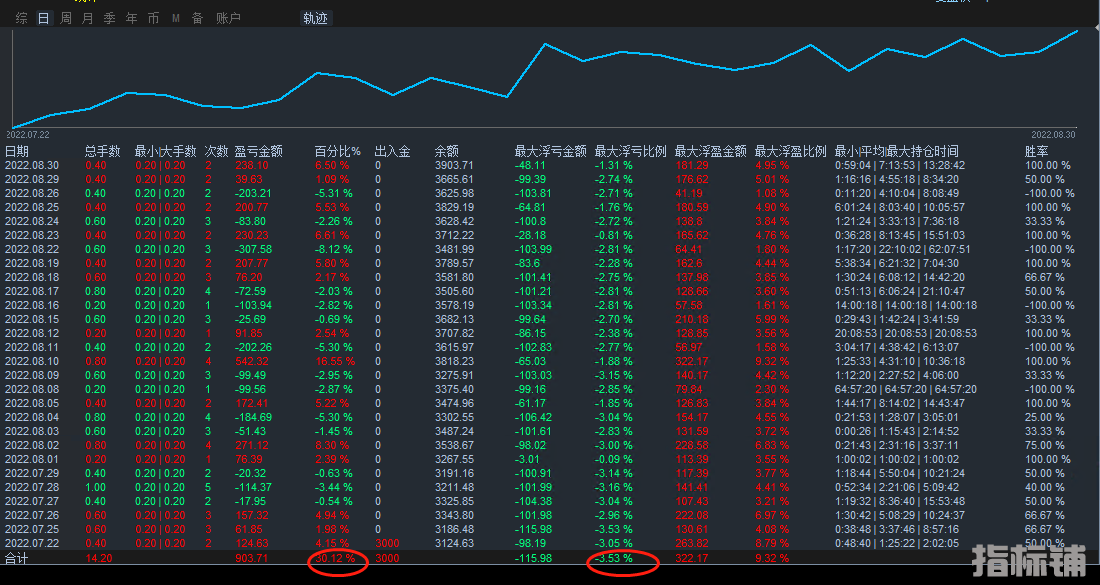The image size is (1100, 585).
Task: Click chart end date 2022.08.30
Action: click(x=1053, y=135)
